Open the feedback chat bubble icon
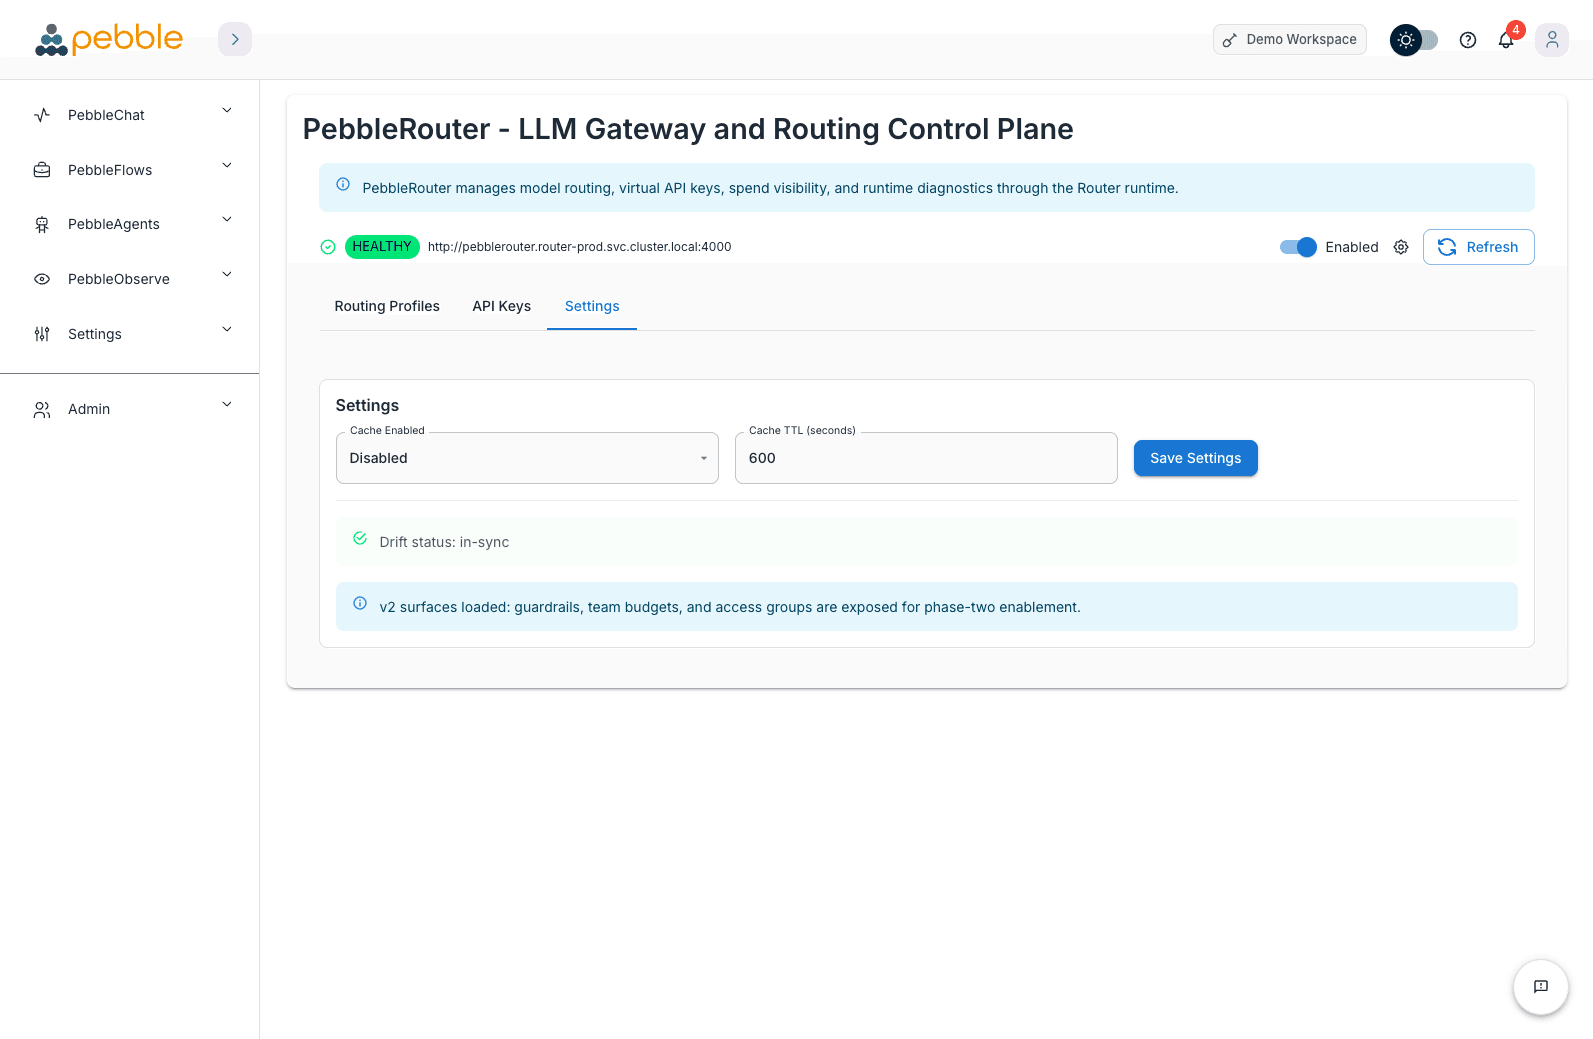Viewport: 1593px width, 1039px height. click(1540, 987)
